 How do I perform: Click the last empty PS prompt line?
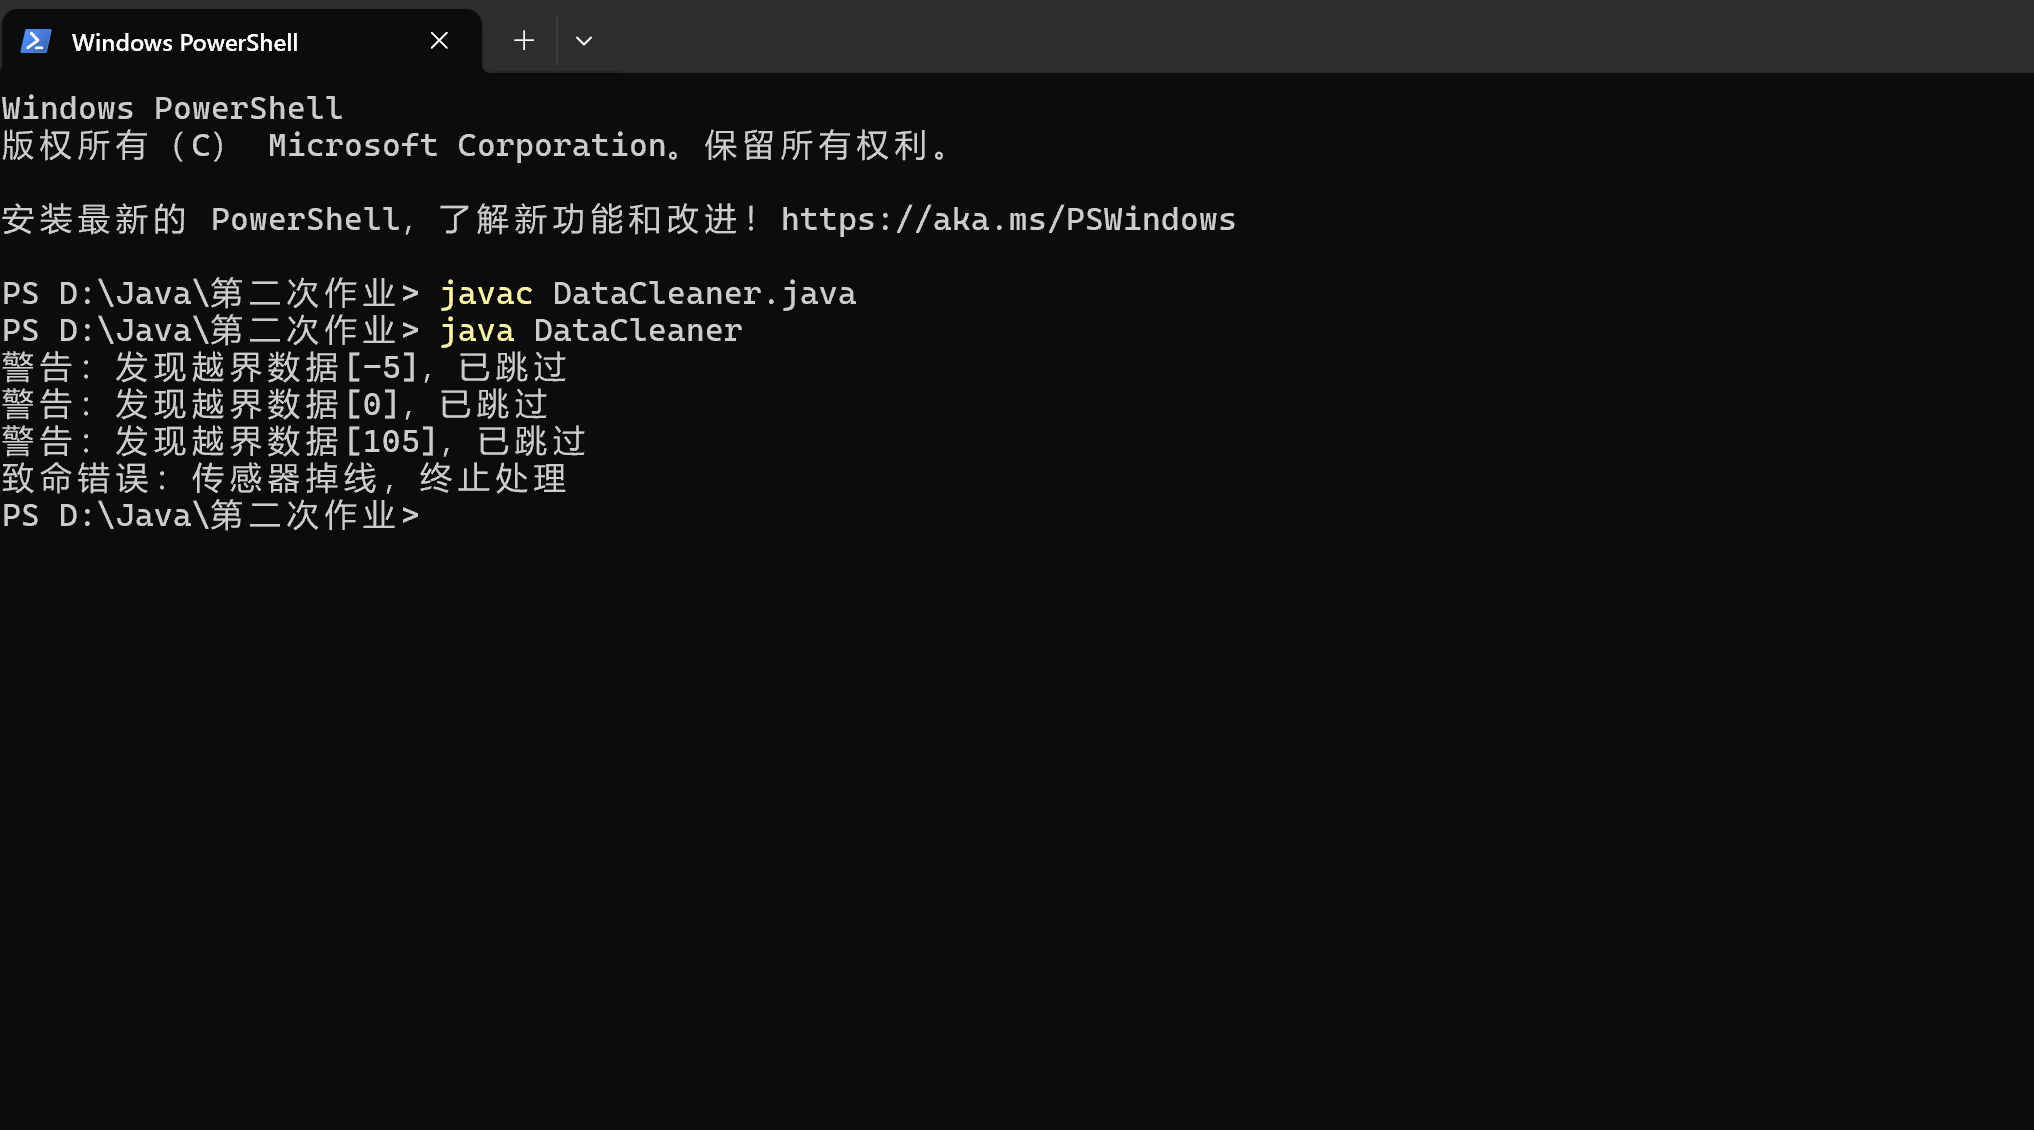point(210,516)
